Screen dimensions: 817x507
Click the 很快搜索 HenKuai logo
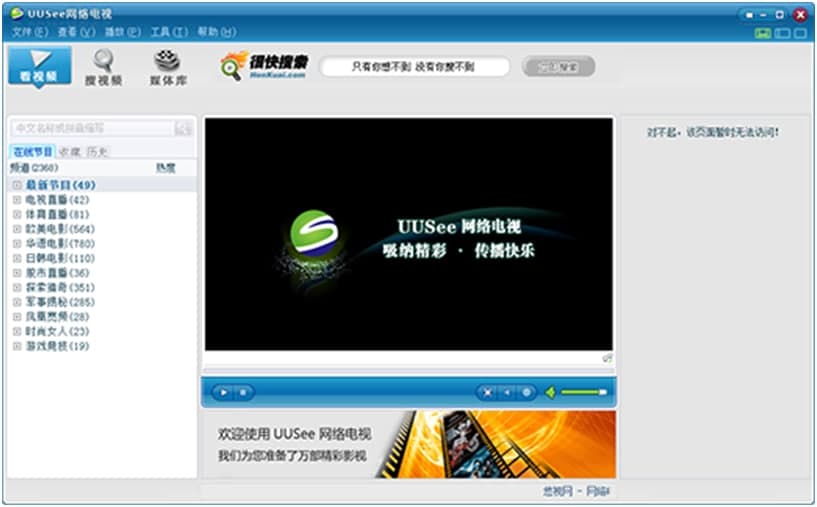[x=264, y=66]
